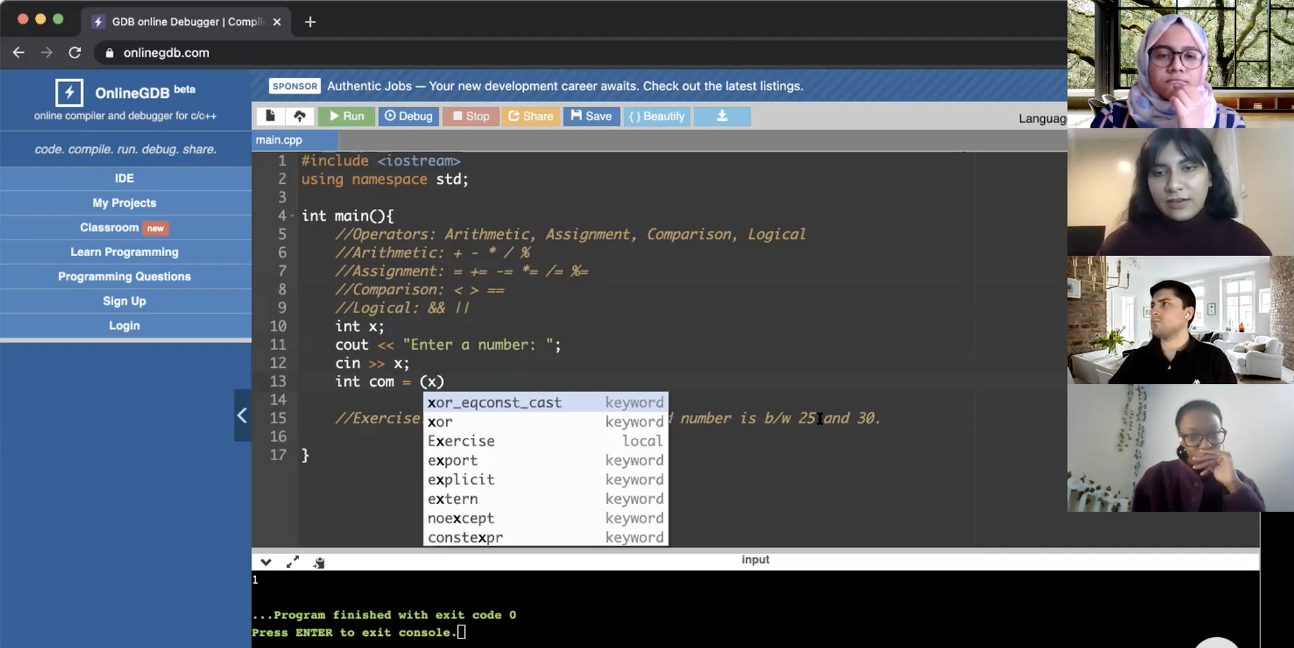This screenshot has height=648, width=1294.
Task: Start debugging with the Debug button
Action: [408, 116]
